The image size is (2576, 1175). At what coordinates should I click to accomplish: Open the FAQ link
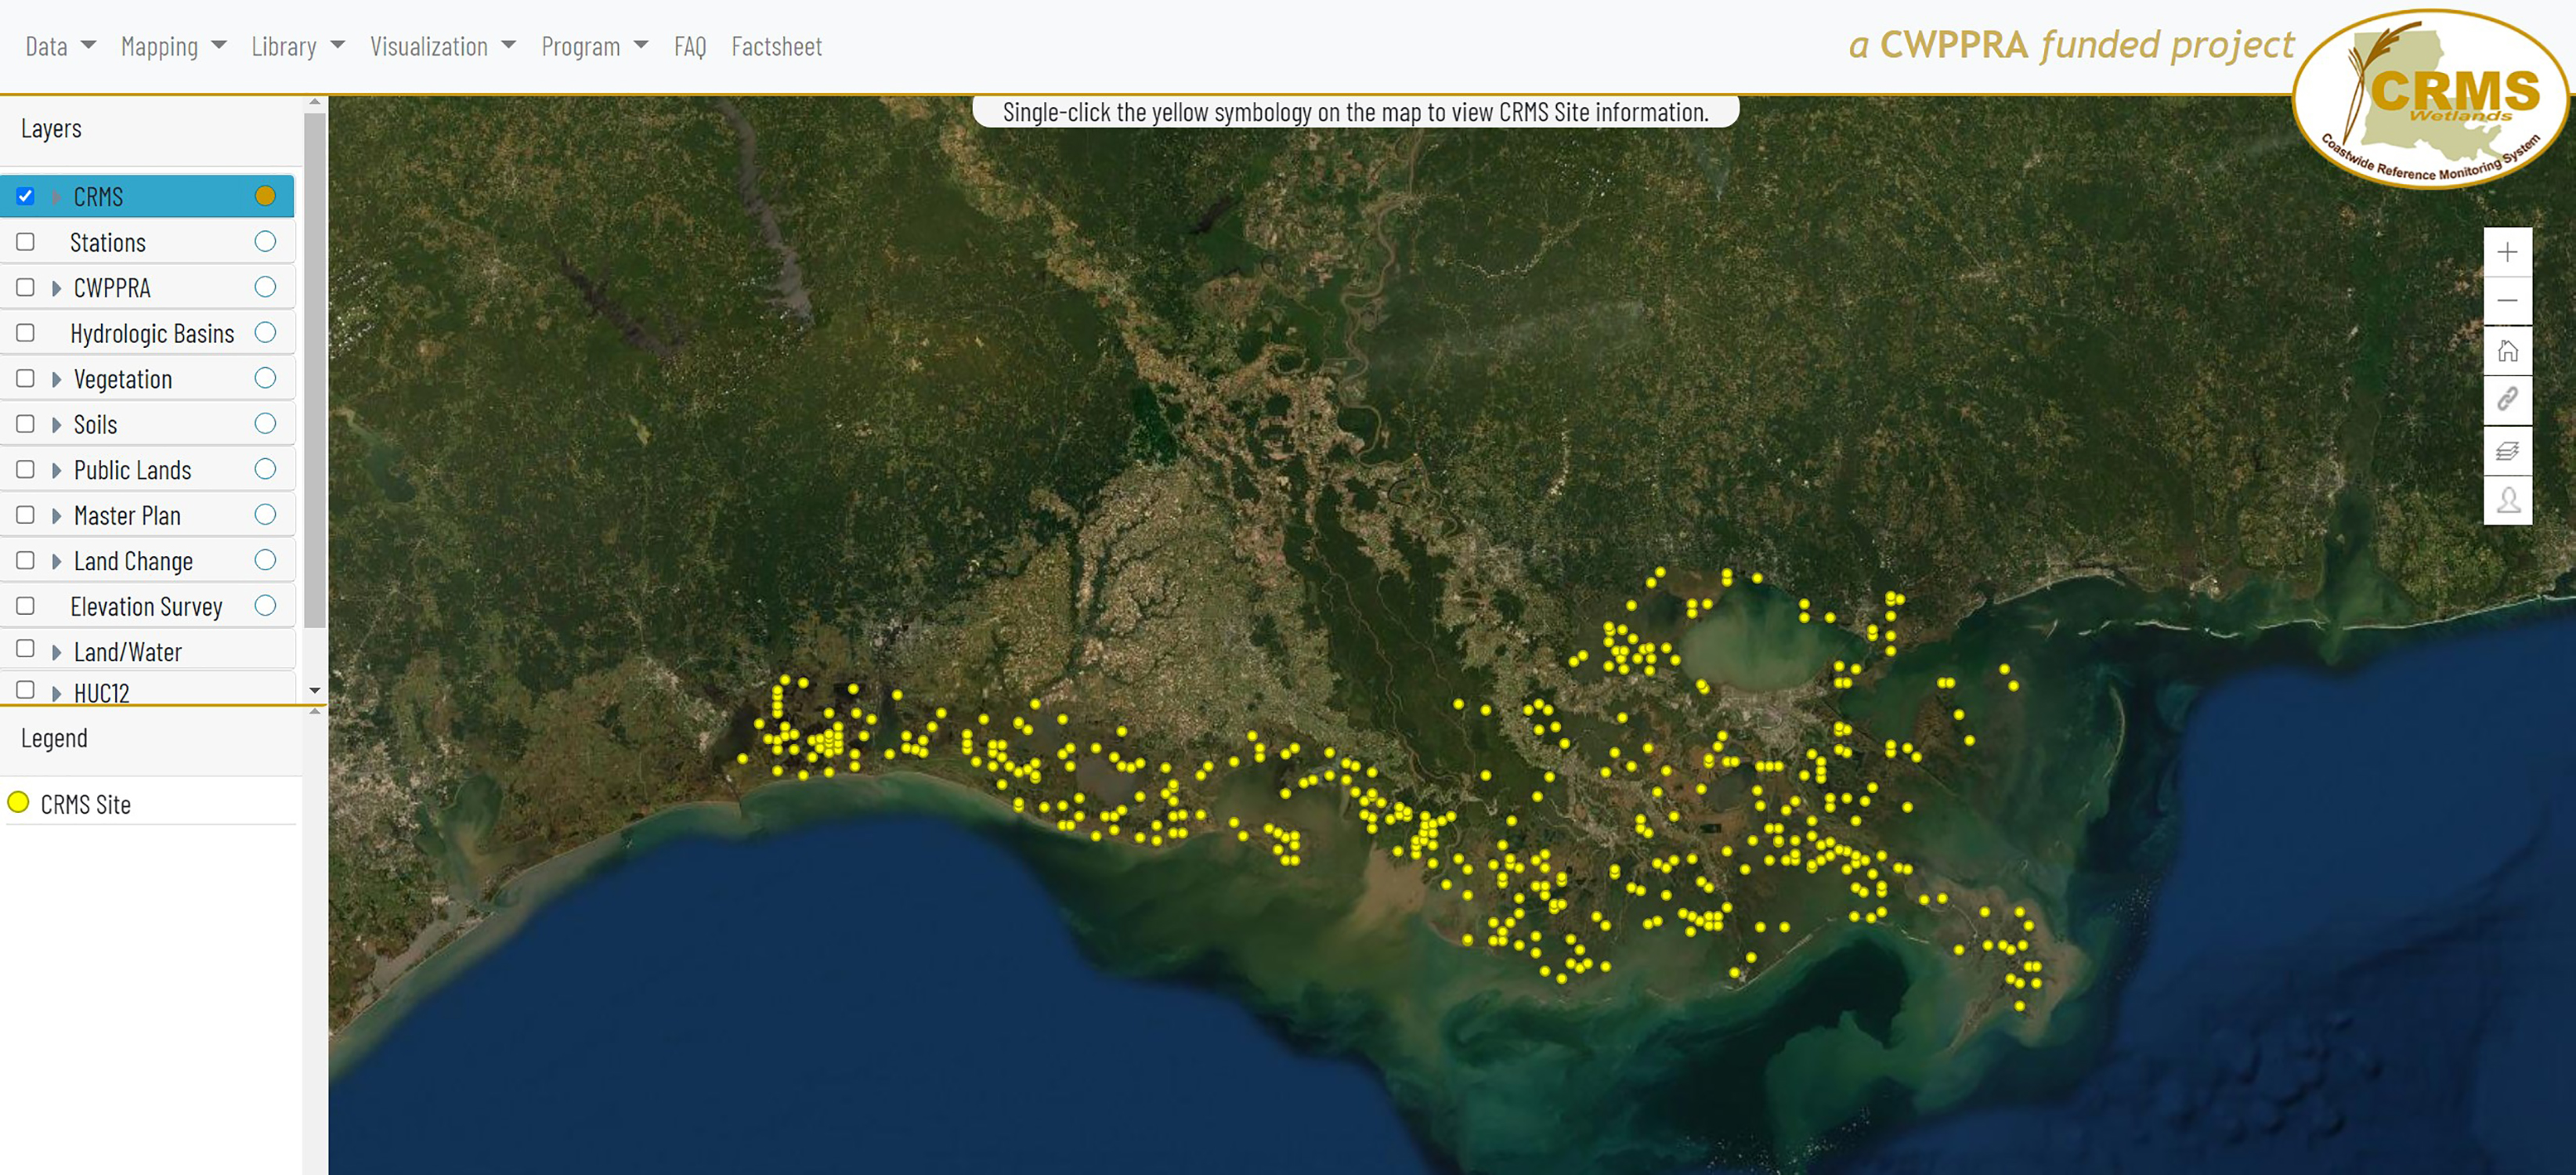pos(689,46)
